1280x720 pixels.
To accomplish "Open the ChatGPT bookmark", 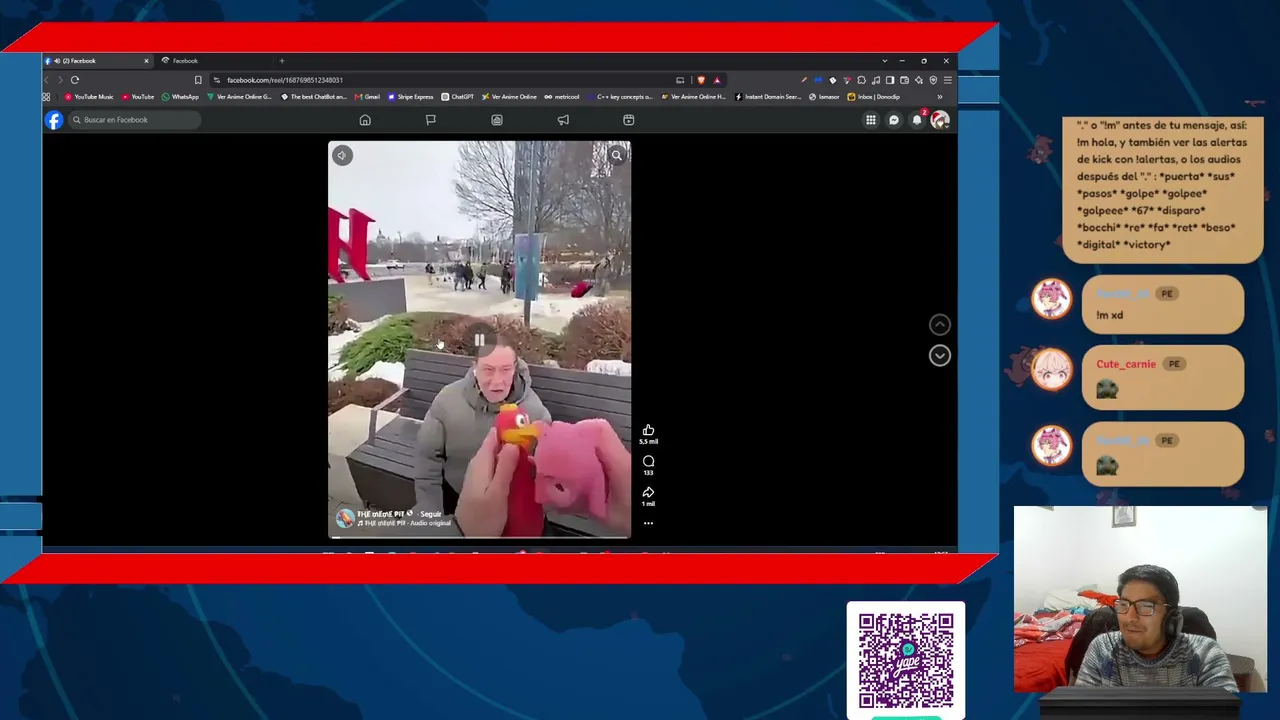I will click(x=457, y=97).
